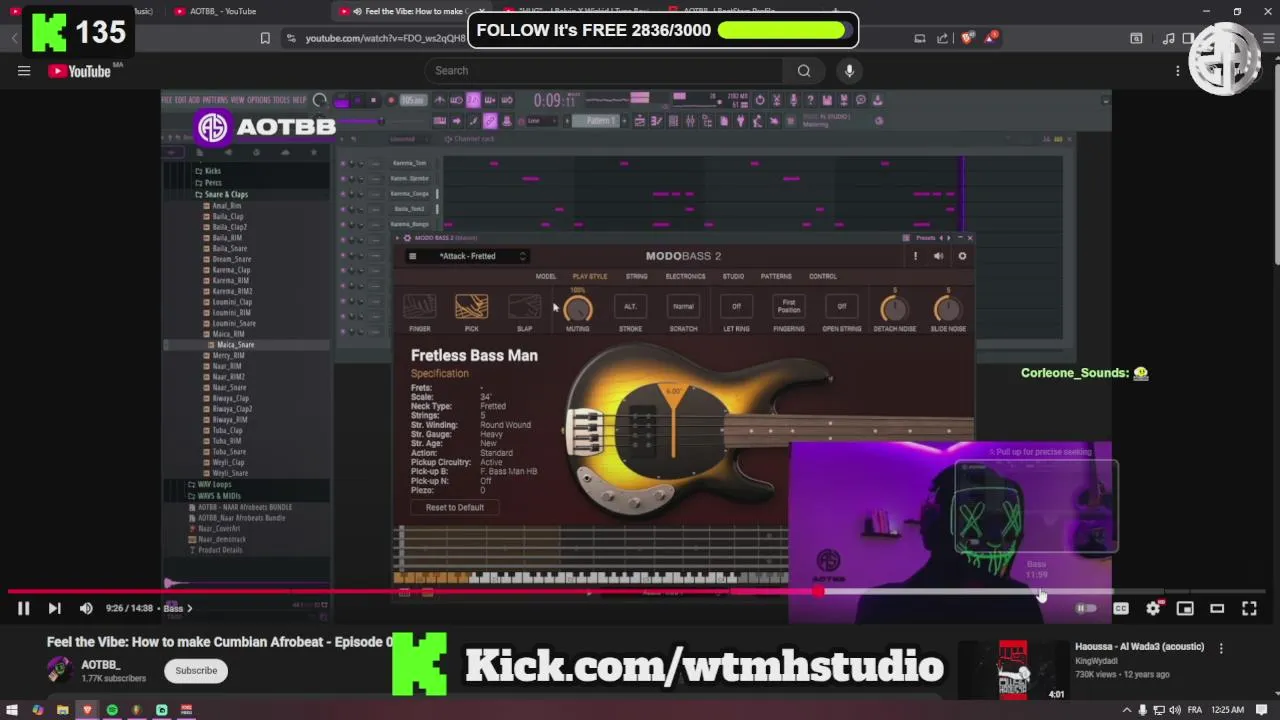Select the Pick play style icon

[471, 307]
